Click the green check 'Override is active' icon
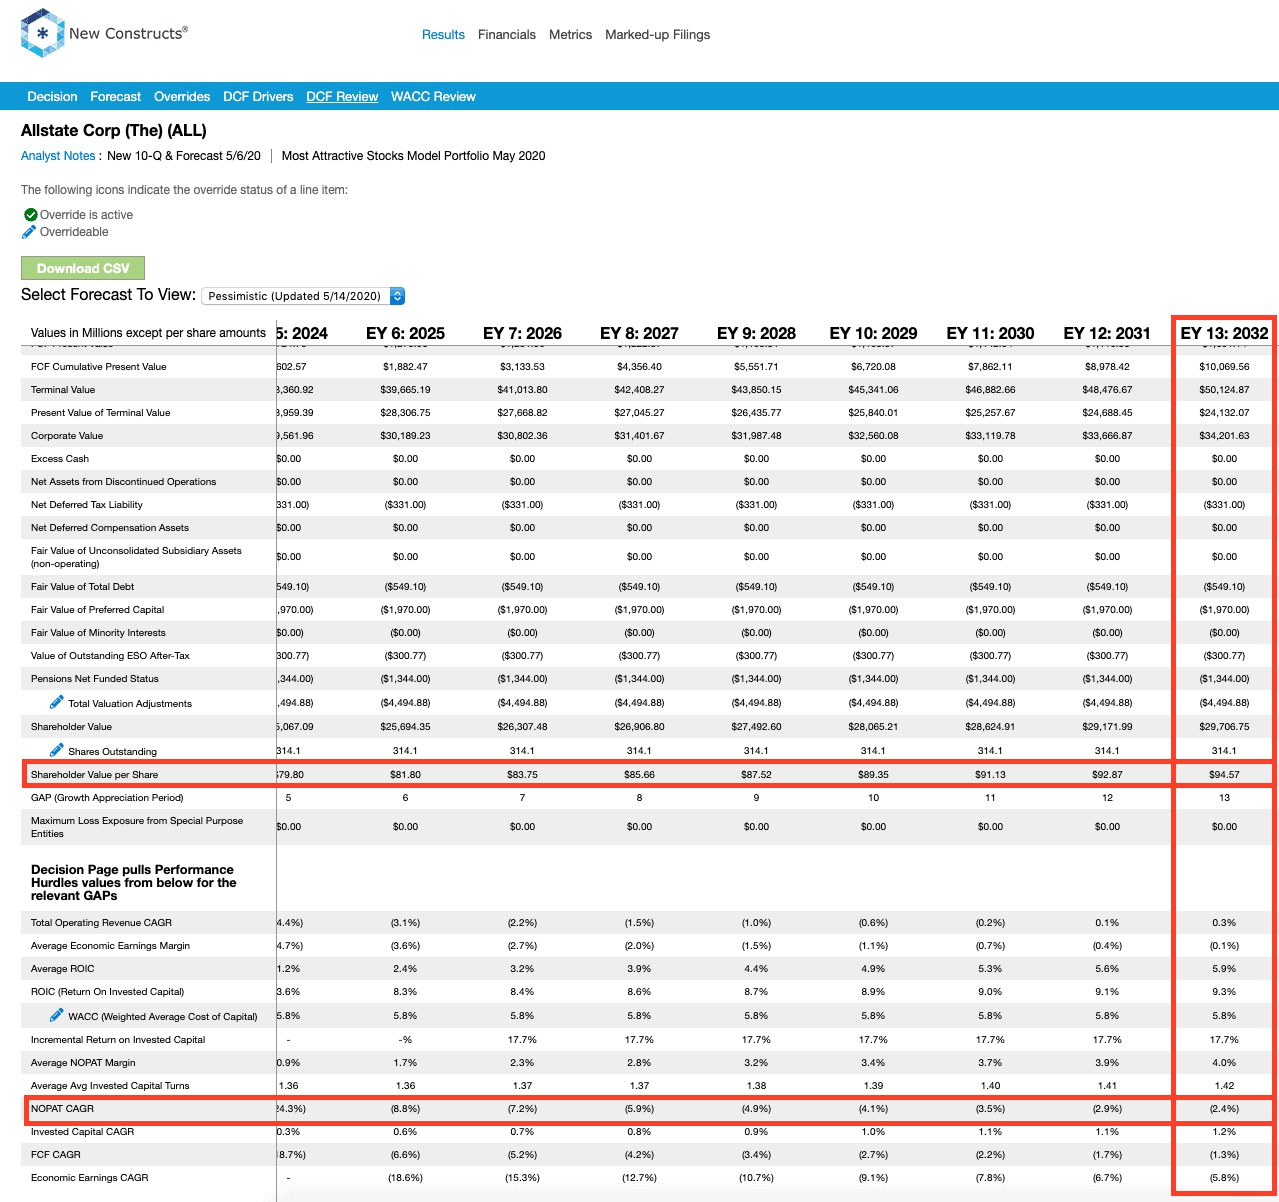1279x1202 pixels. (x=30, y=215)
